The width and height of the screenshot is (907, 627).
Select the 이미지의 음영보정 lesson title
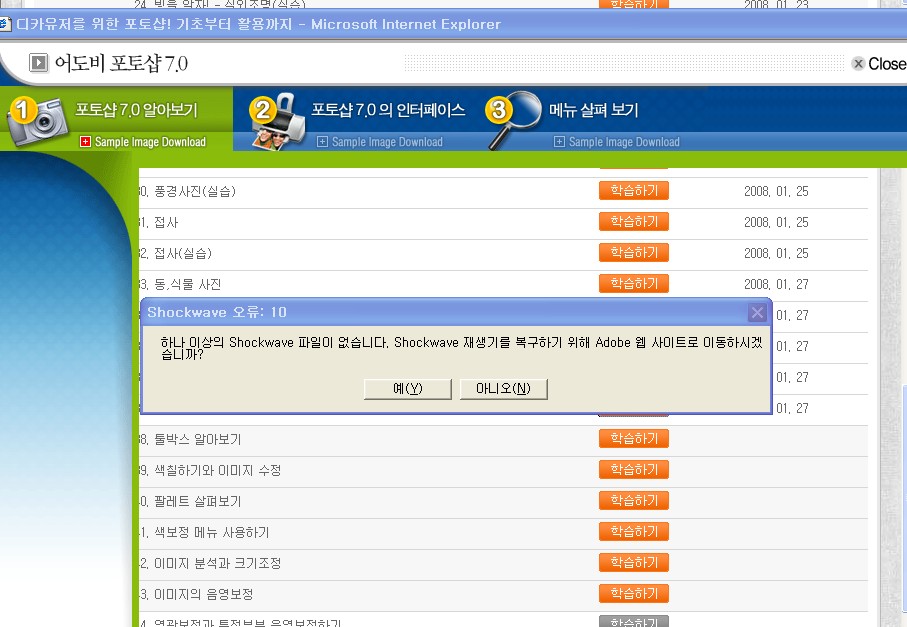[x=204, y=594]
